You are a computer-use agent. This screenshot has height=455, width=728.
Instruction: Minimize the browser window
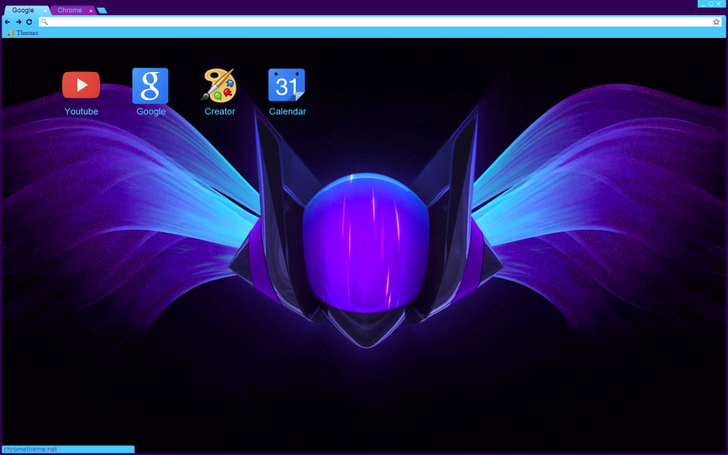[703, 4]
